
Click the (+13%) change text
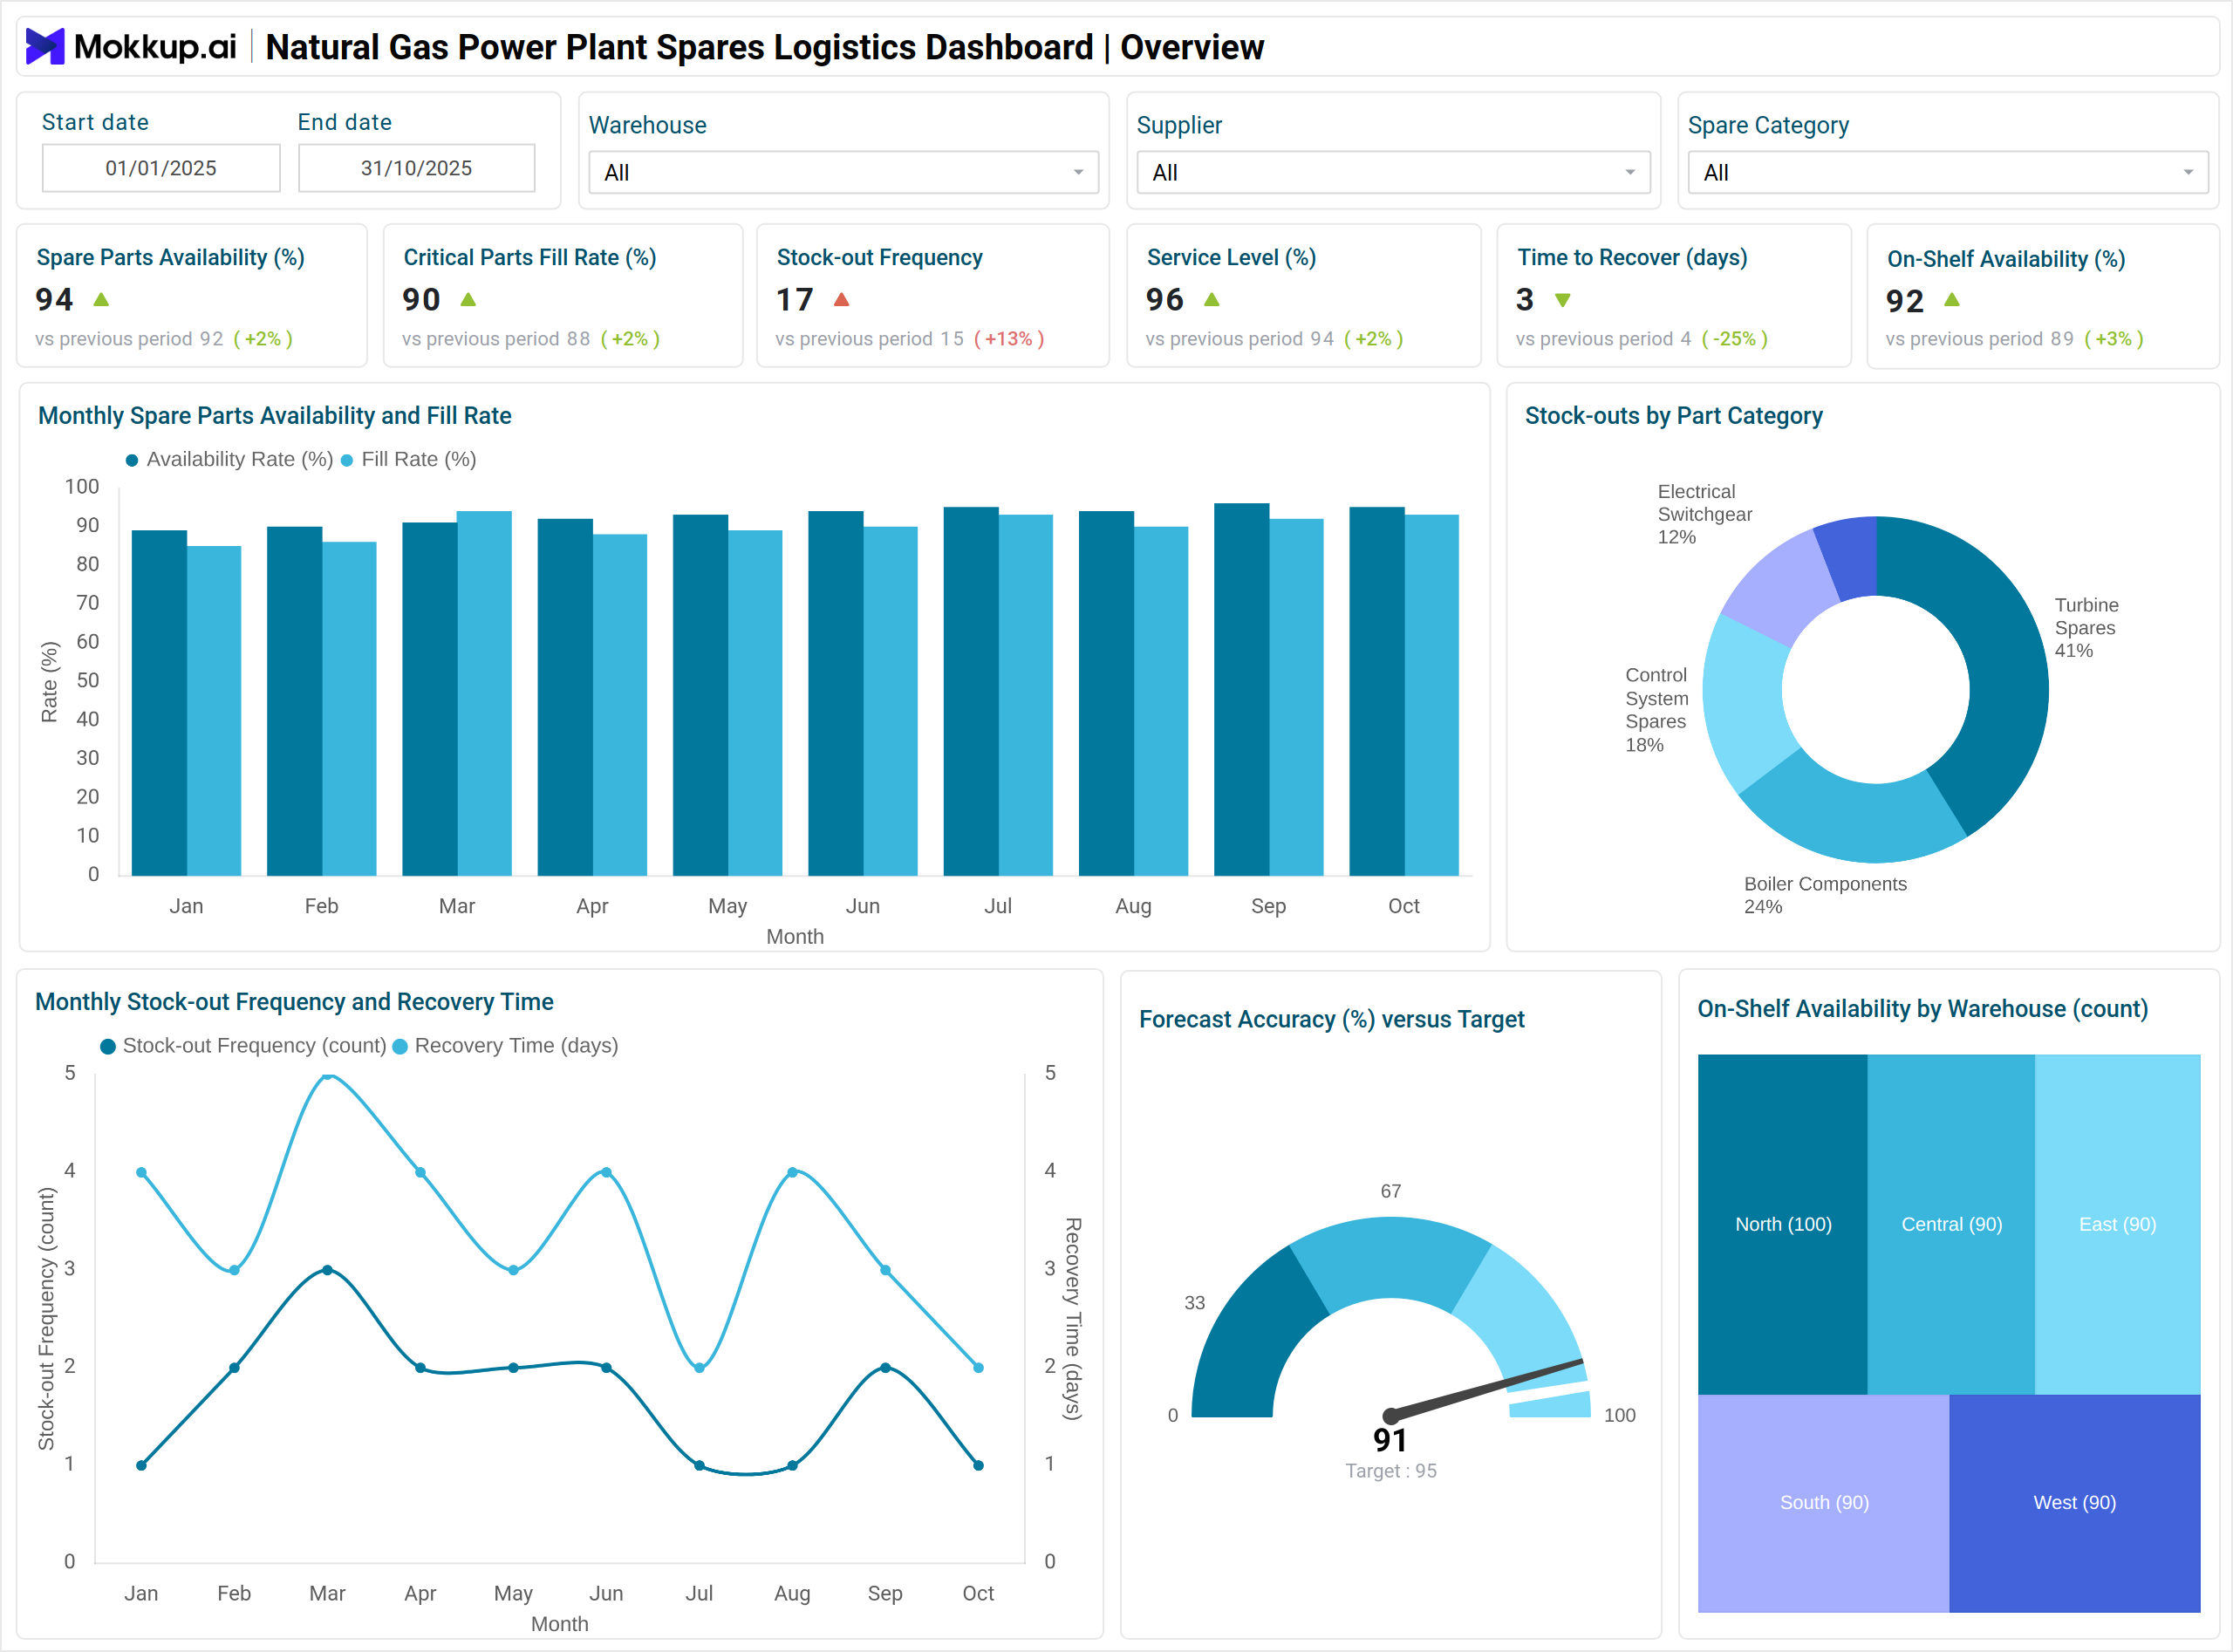[x=1009, y=339]
